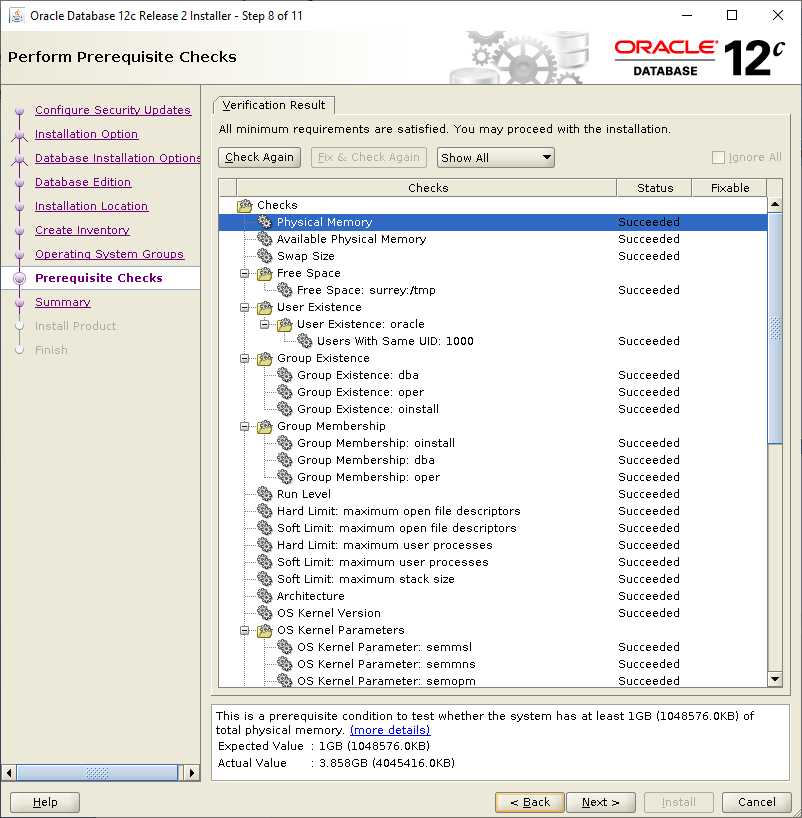Open the more details link

[390, 730]
